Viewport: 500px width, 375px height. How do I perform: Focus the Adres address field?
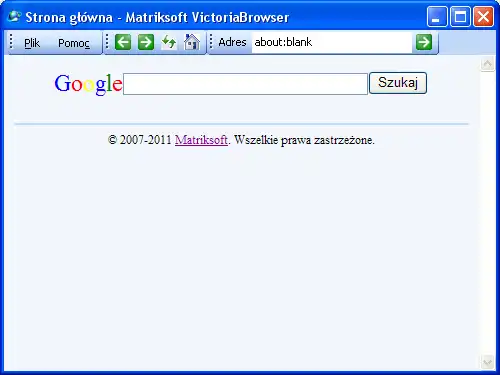pyautogui.click(x=332, y=42)
